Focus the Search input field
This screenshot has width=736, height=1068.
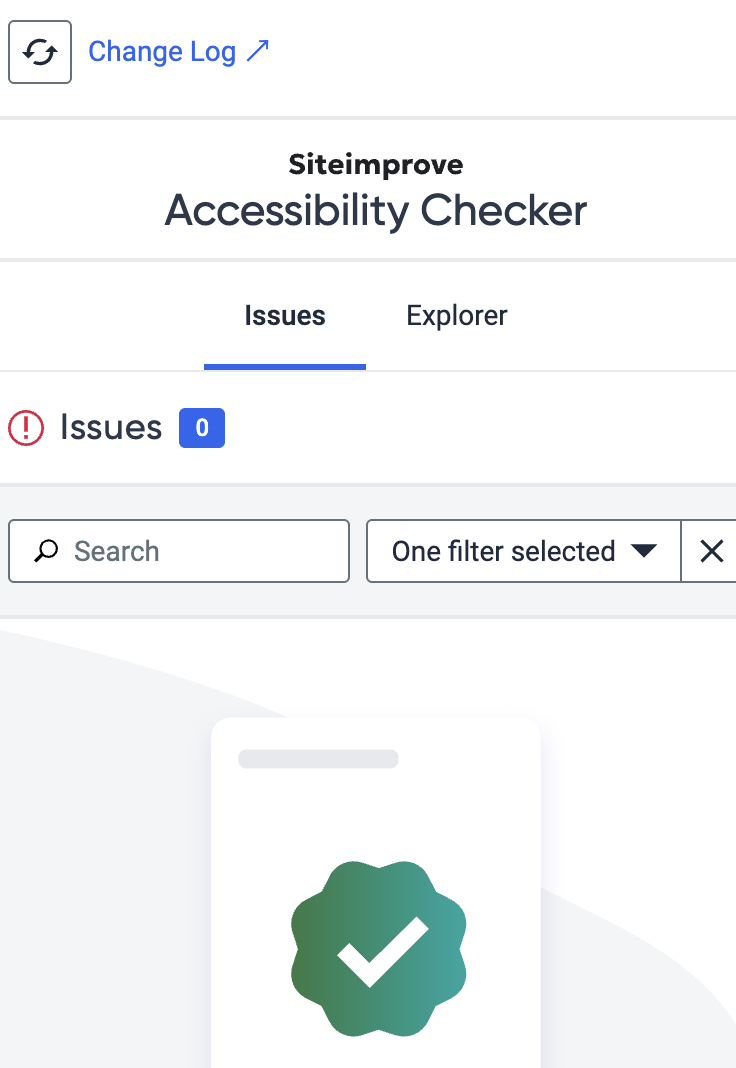179,551
